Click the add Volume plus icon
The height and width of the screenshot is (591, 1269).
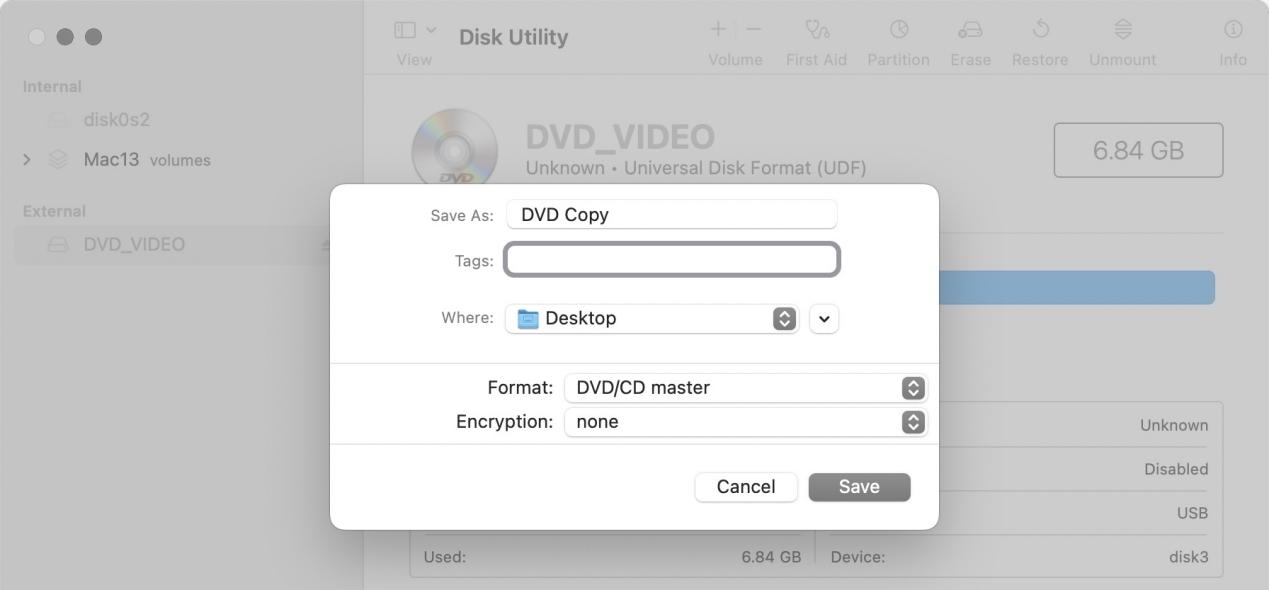click(x=718, y=30)
